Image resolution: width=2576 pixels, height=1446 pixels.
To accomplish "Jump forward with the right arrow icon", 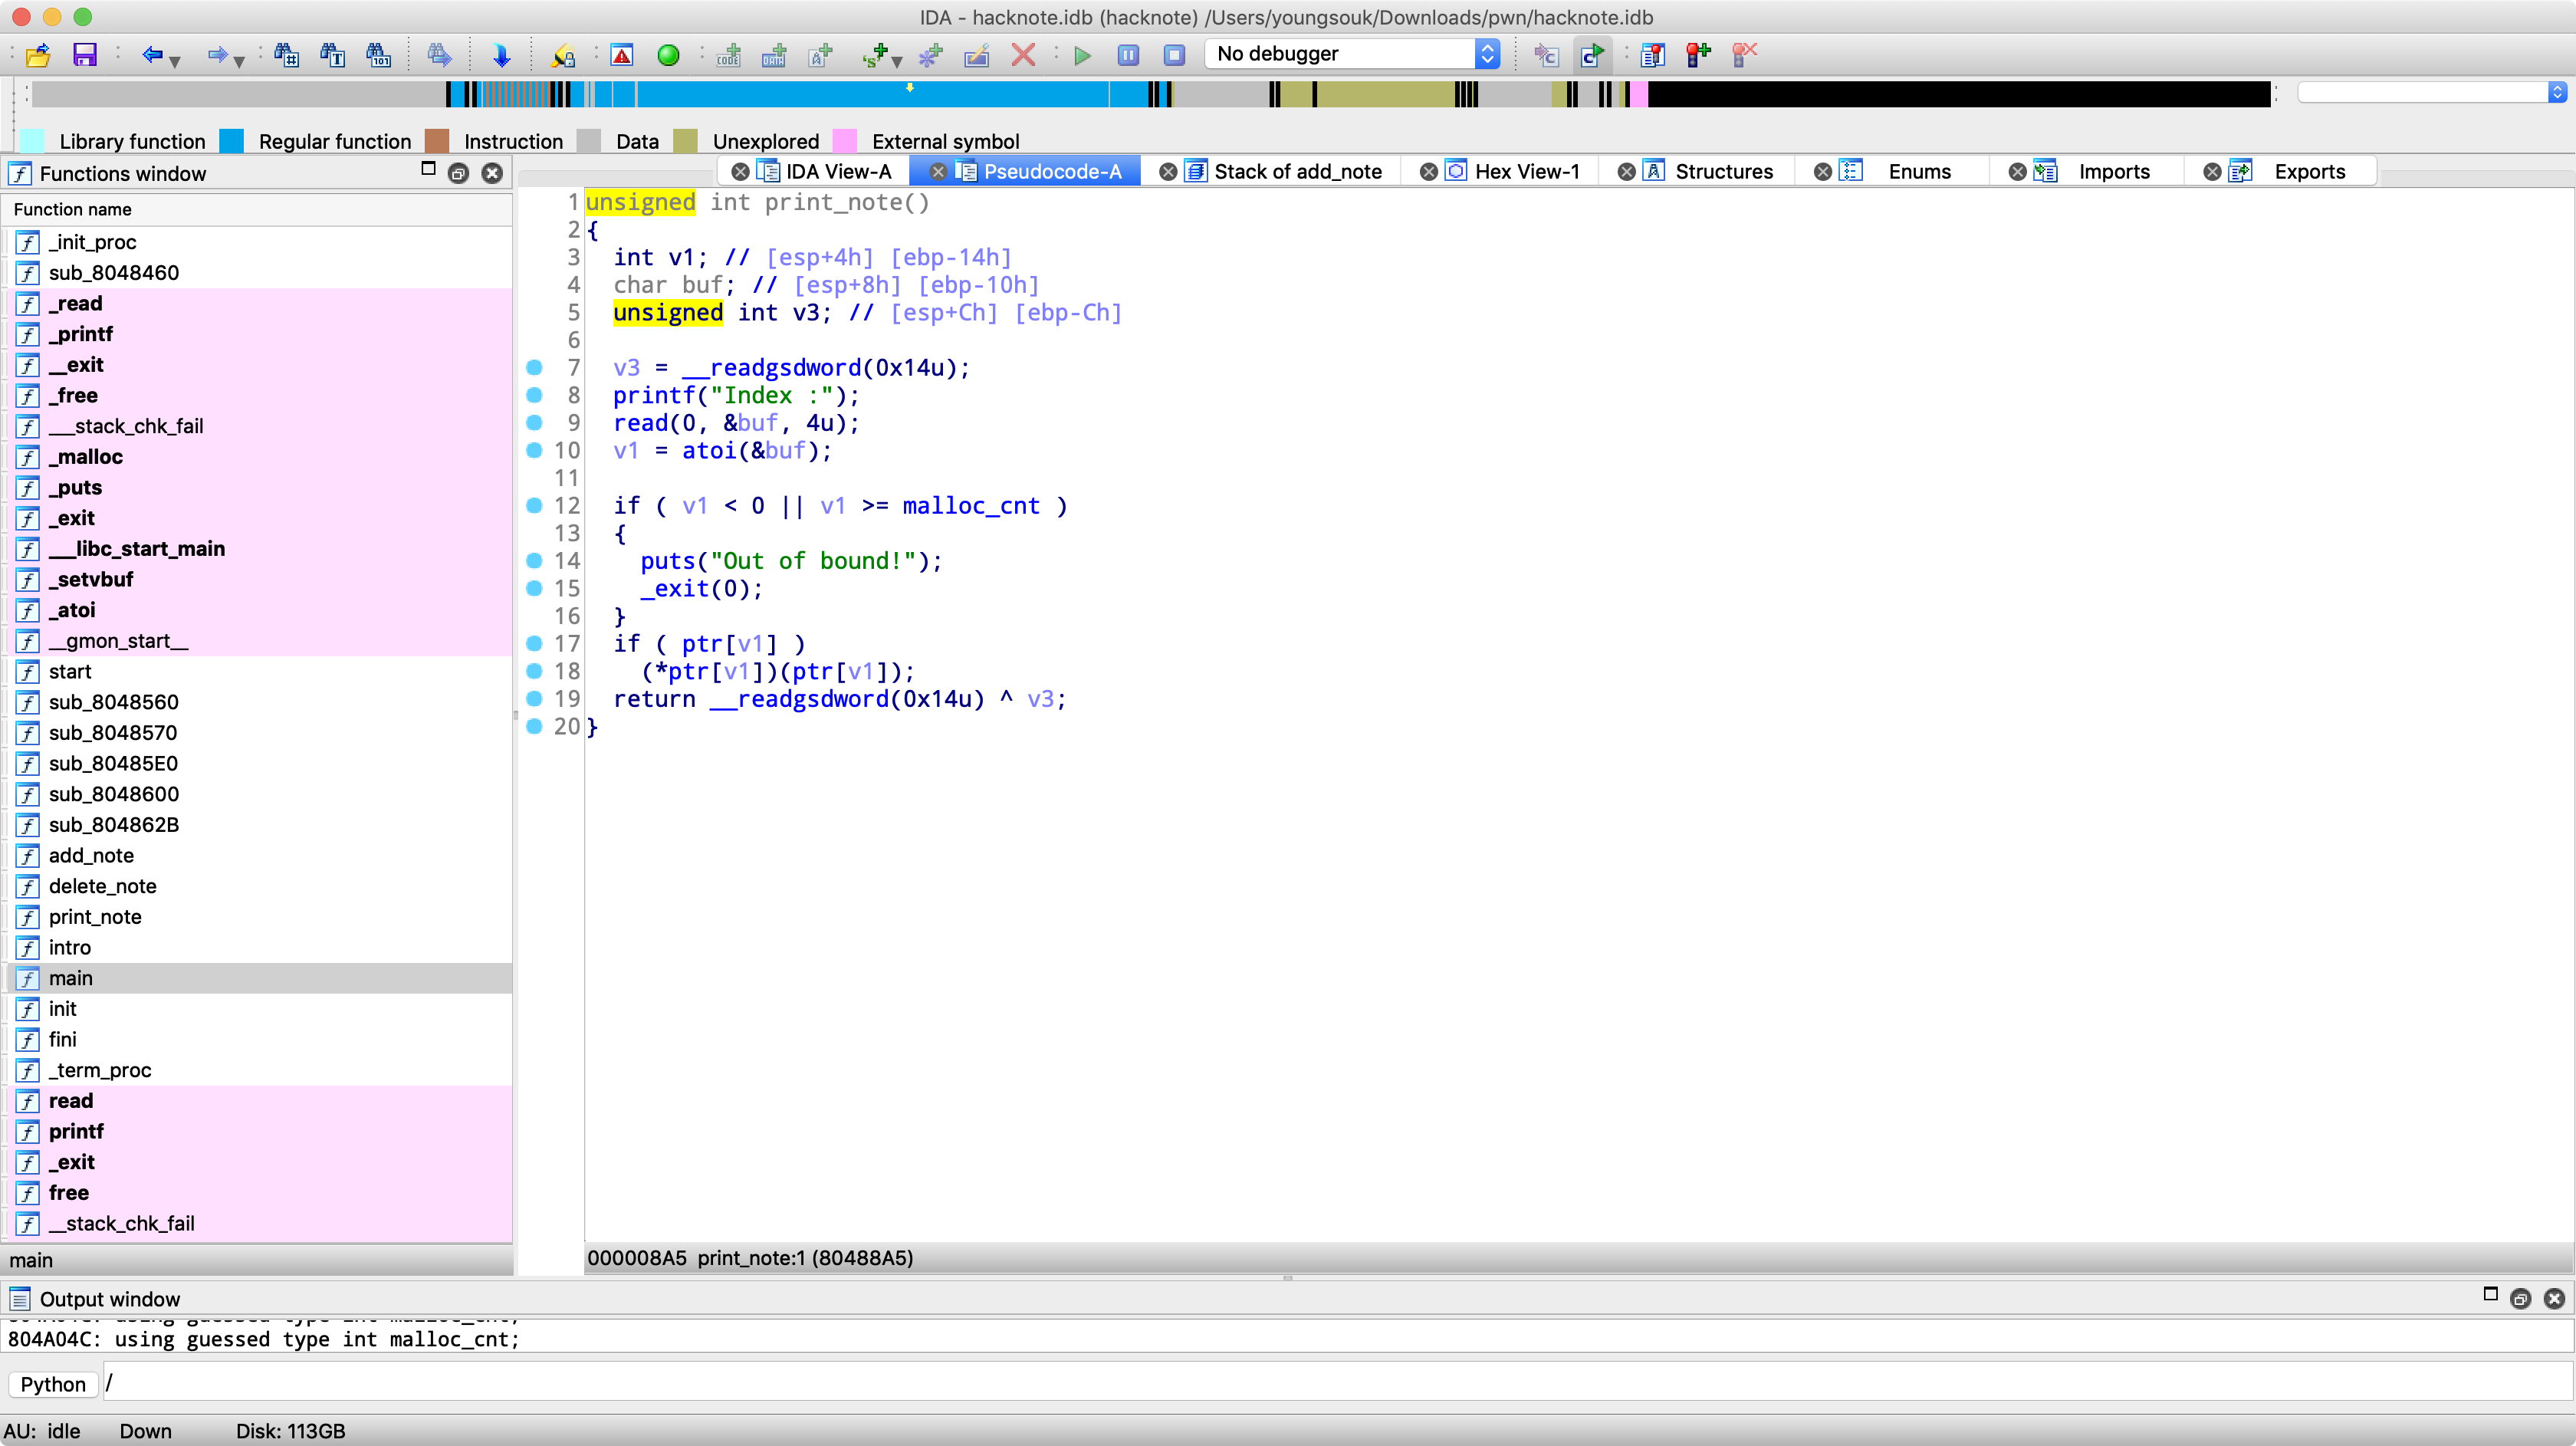I will click(x=217, y=55).
